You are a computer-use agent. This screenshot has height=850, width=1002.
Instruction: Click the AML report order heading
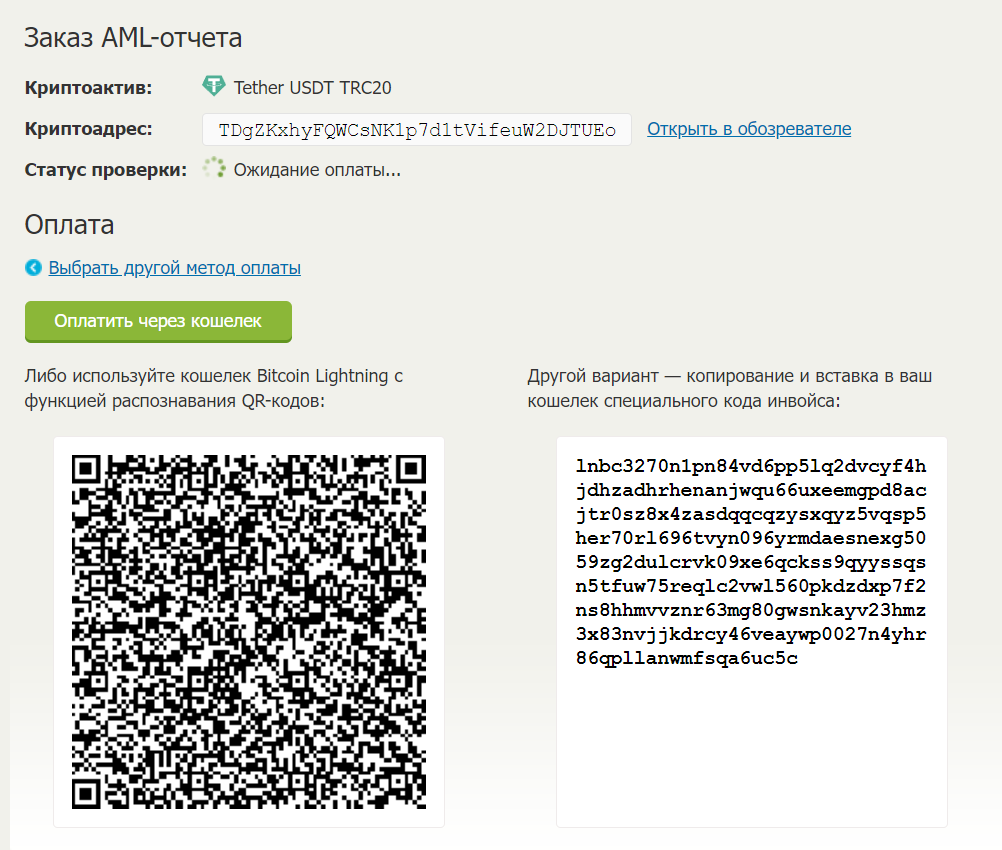pos(133,38)
